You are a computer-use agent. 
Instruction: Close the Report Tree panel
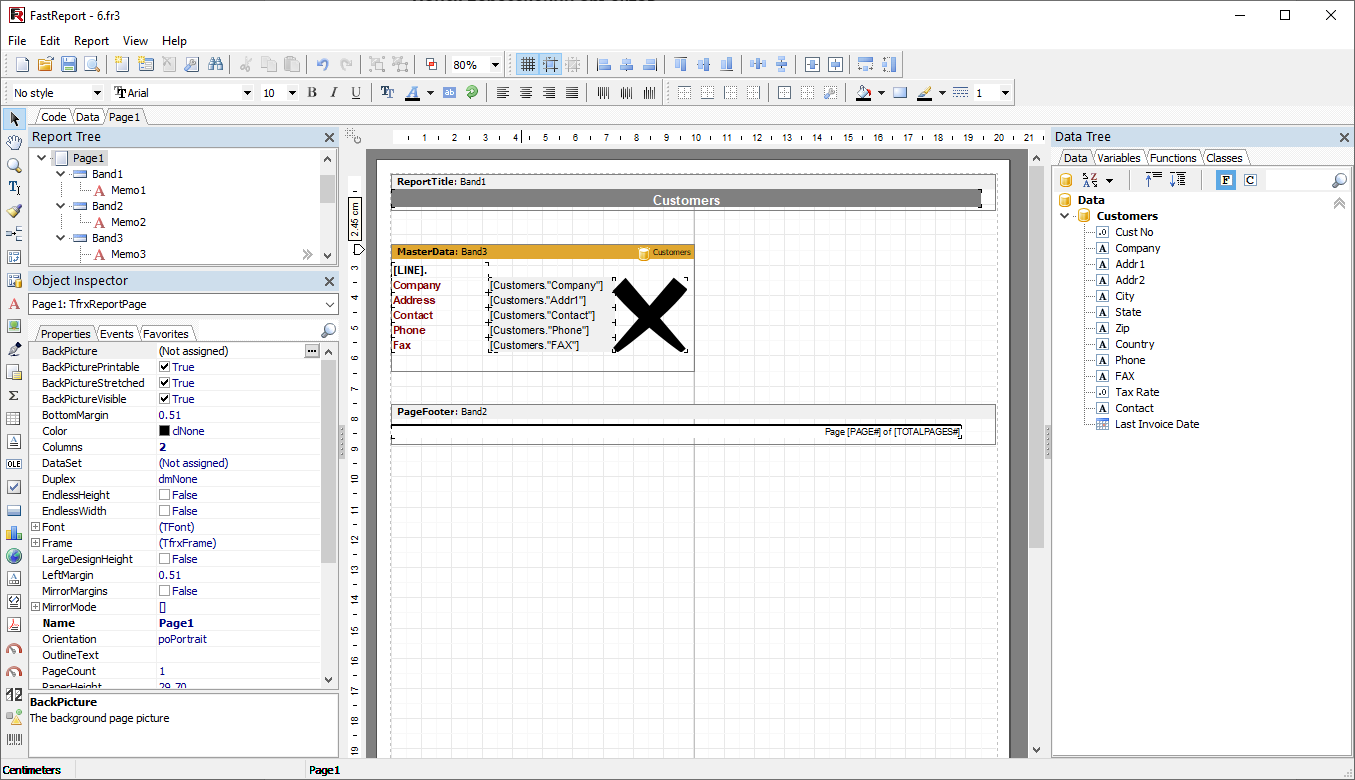329,137
